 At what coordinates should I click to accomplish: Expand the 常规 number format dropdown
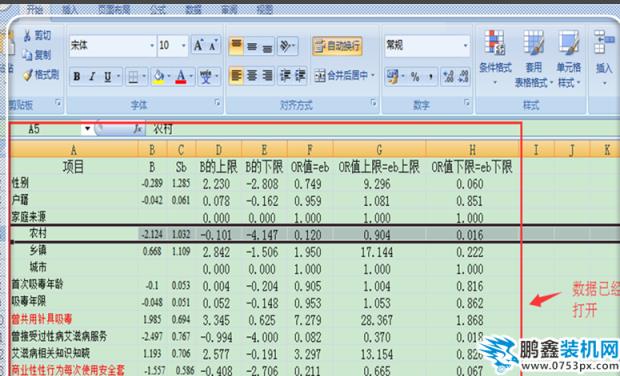(465, 46)
